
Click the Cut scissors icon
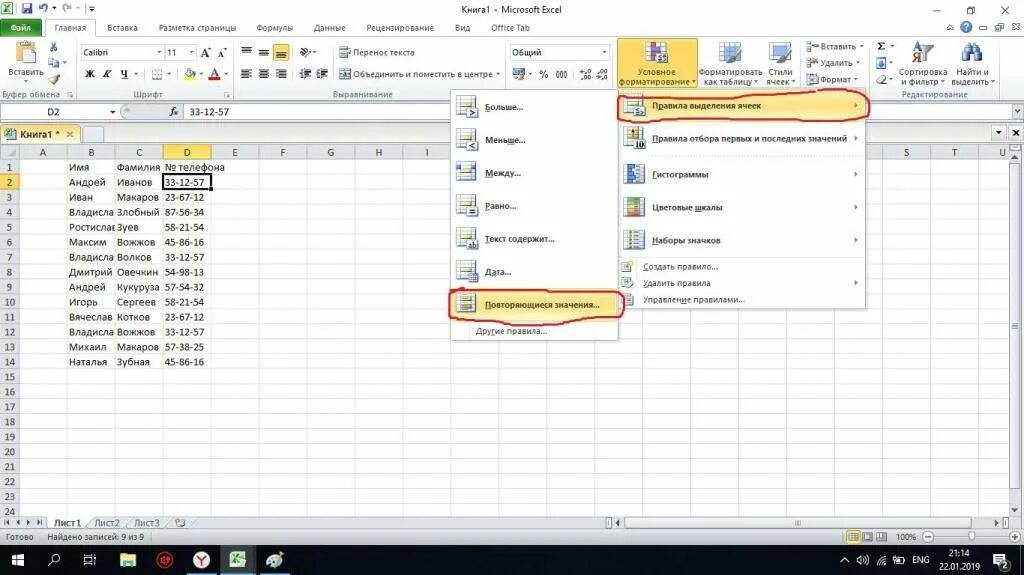[54, 47]
